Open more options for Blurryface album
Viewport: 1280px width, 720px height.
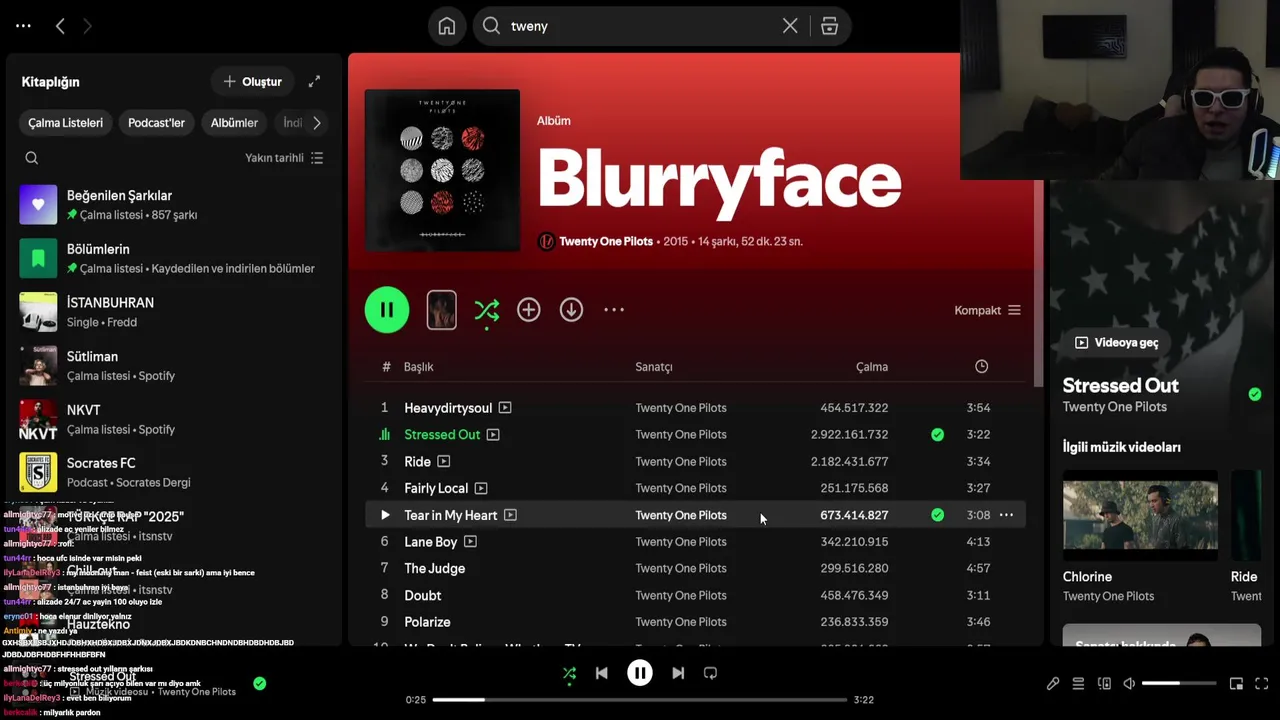(x=614, y=310)
